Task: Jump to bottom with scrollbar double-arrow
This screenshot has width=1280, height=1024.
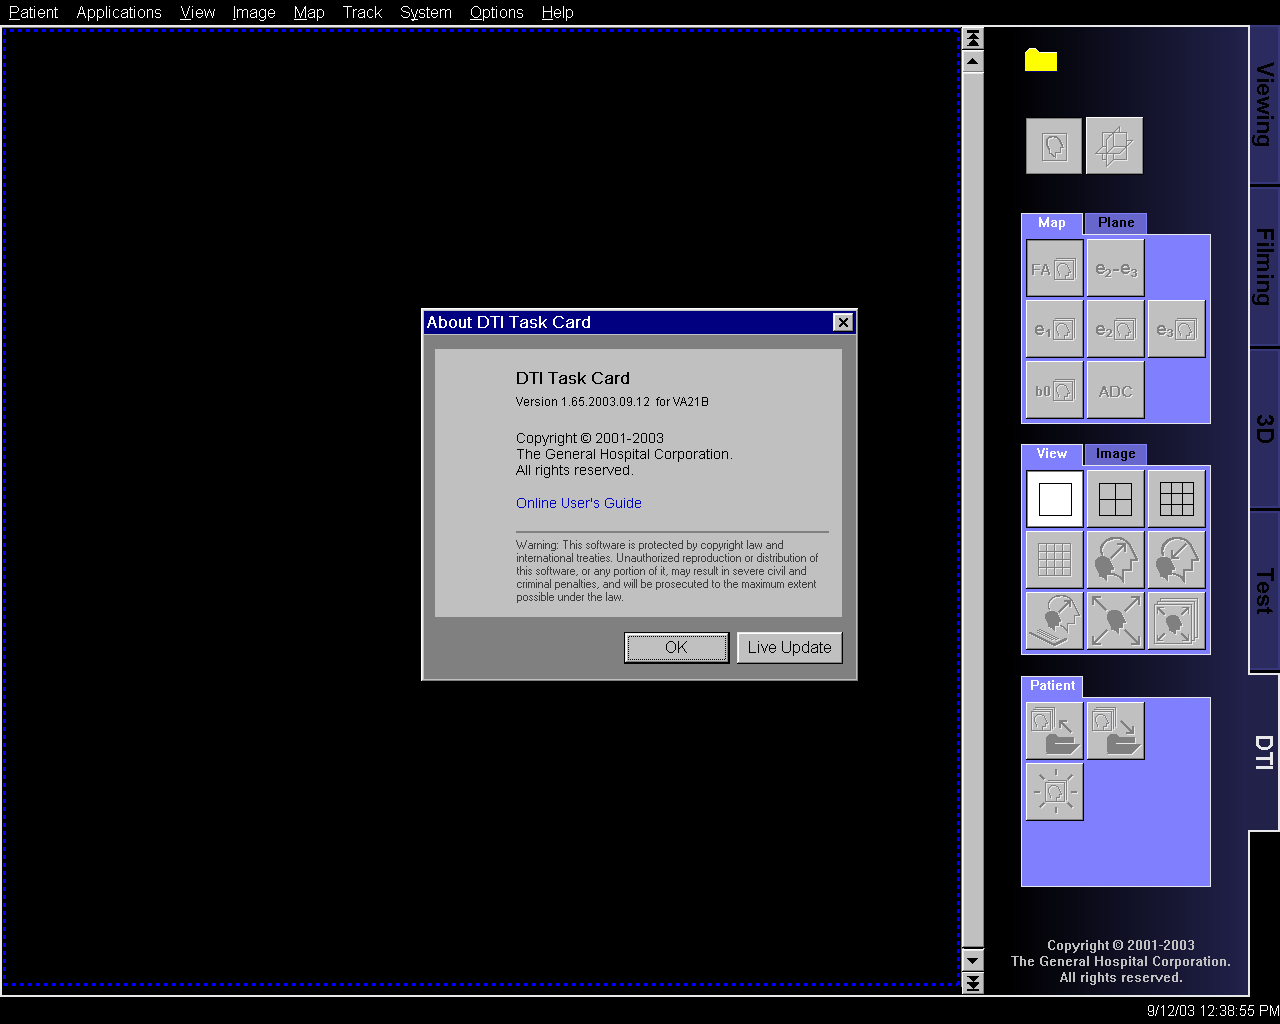Action: 972,984
